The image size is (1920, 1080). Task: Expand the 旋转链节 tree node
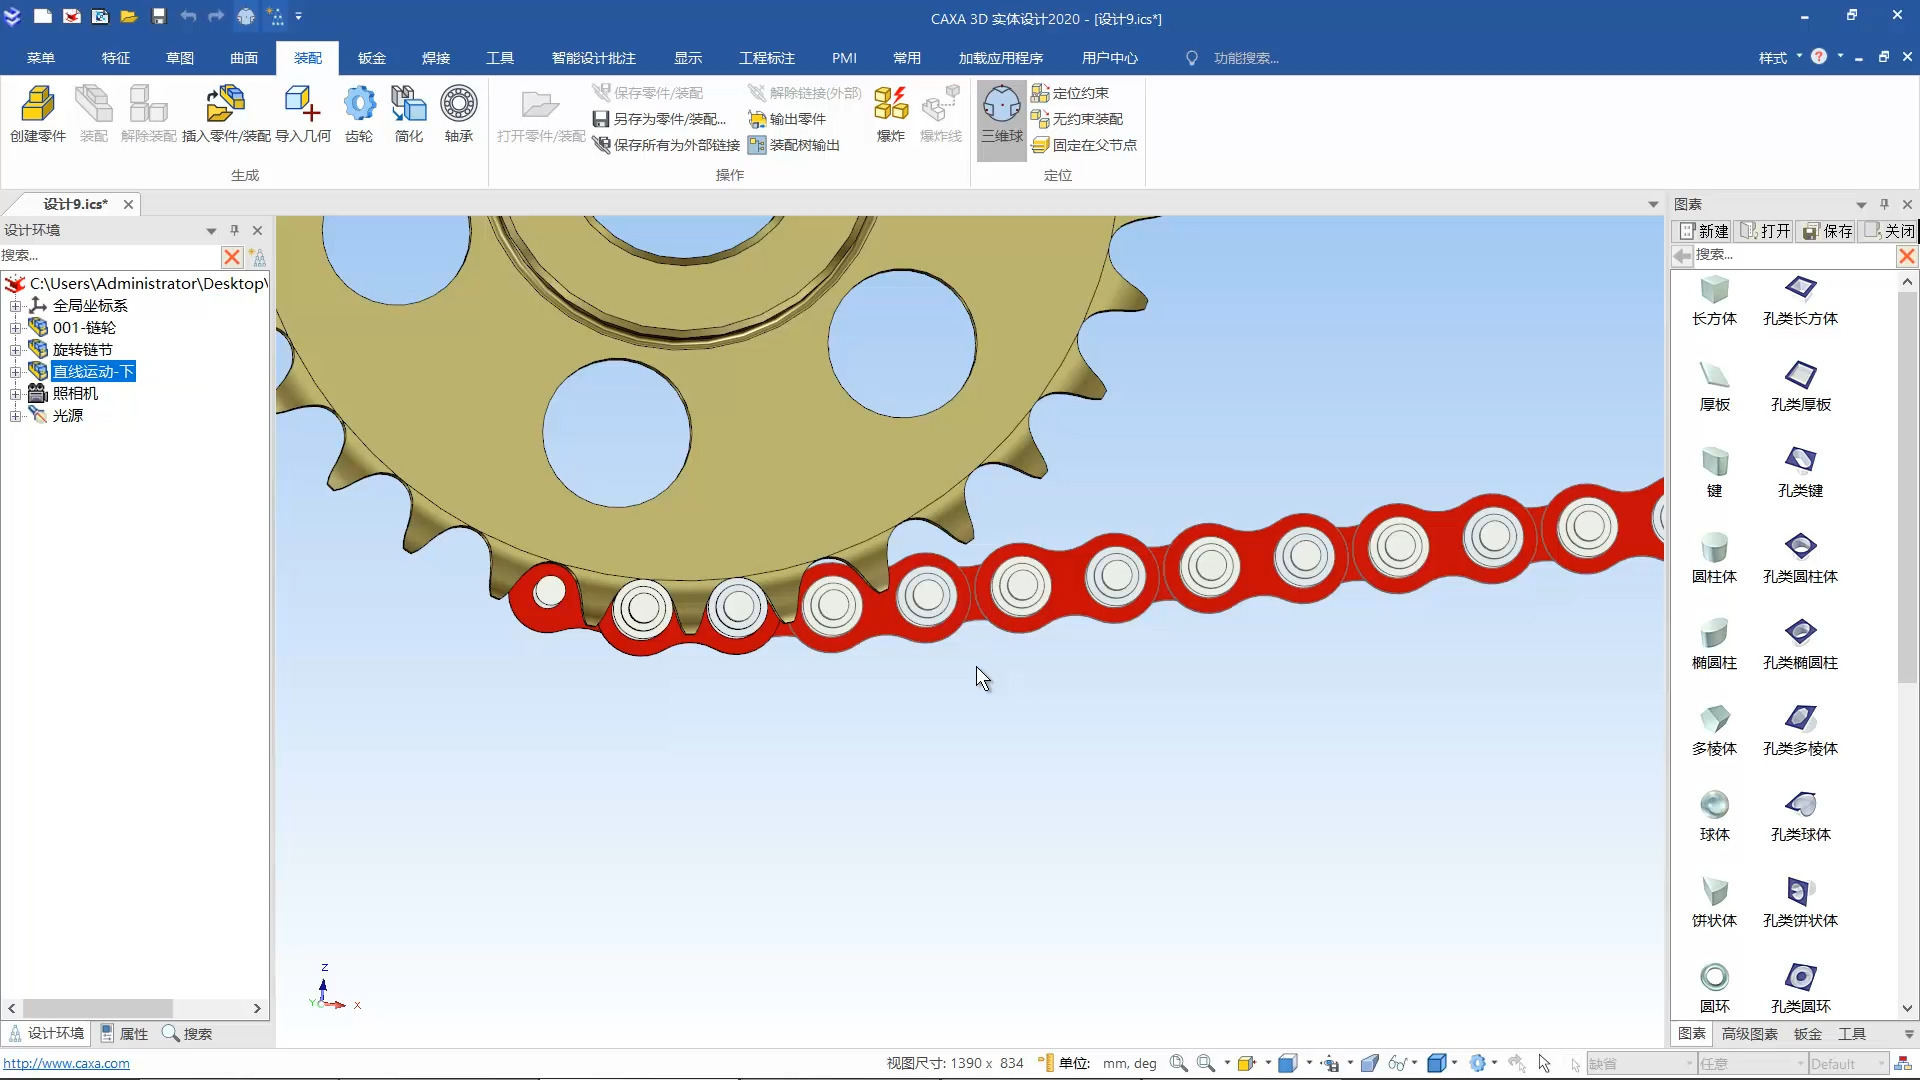tap(15, 350)
